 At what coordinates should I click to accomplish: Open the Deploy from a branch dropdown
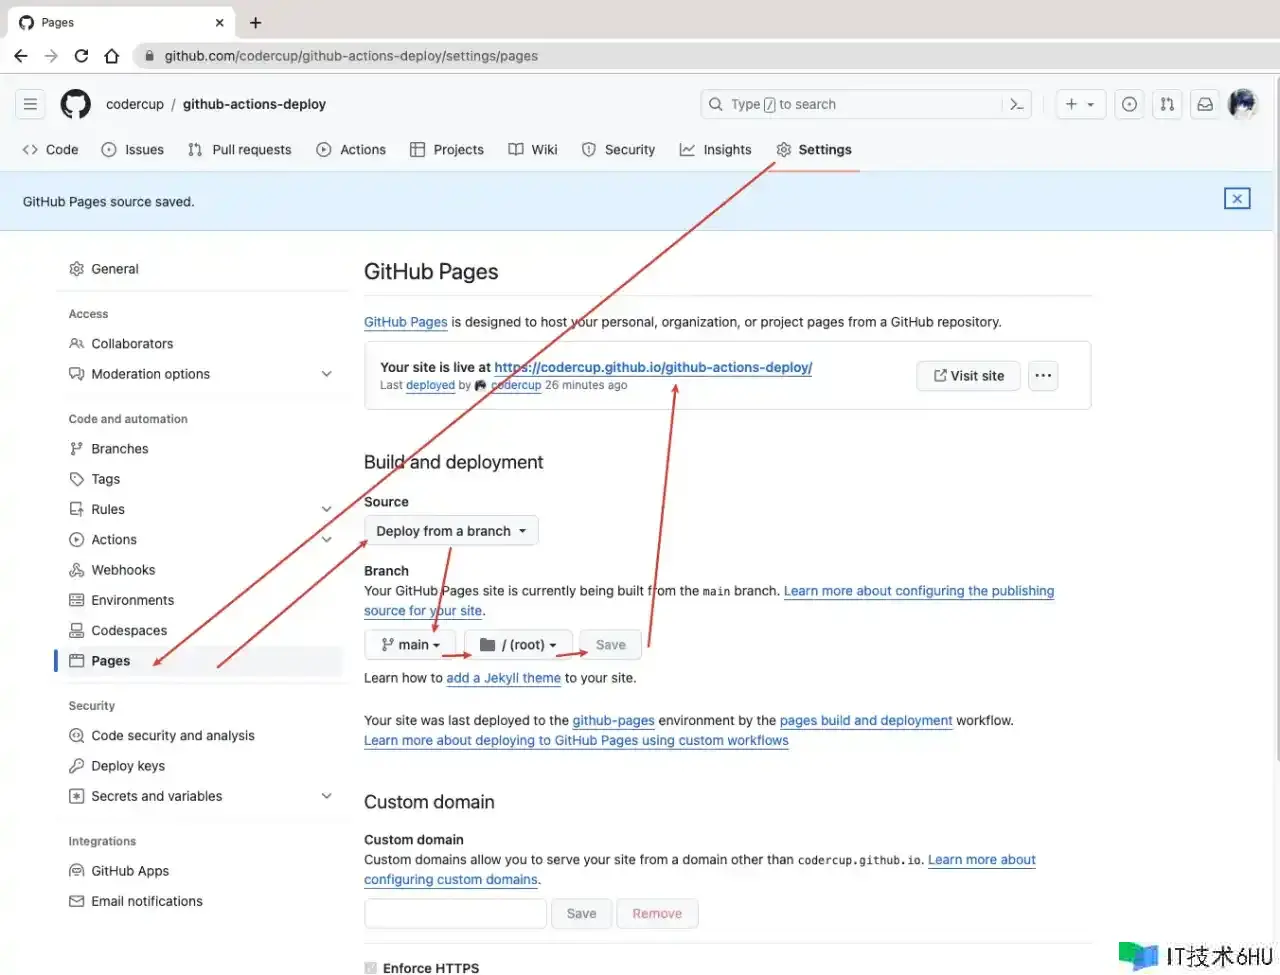451,531
